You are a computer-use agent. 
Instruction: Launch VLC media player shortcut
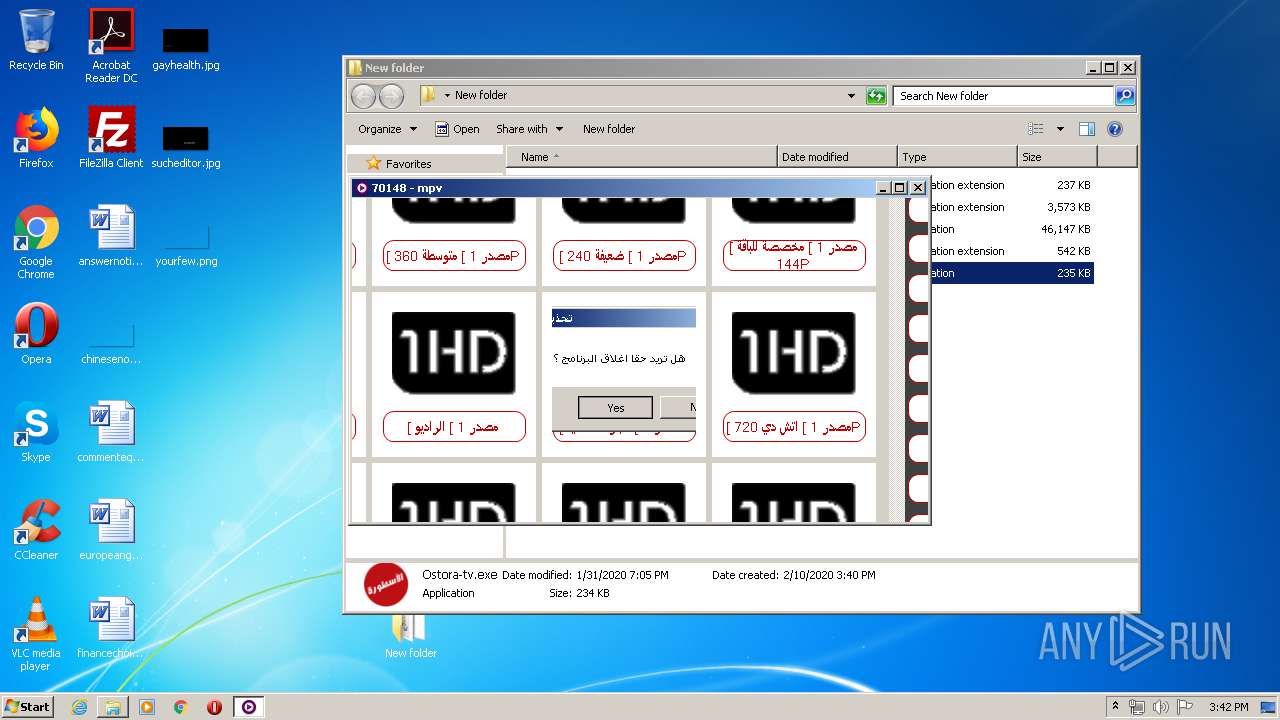(36, 634)
